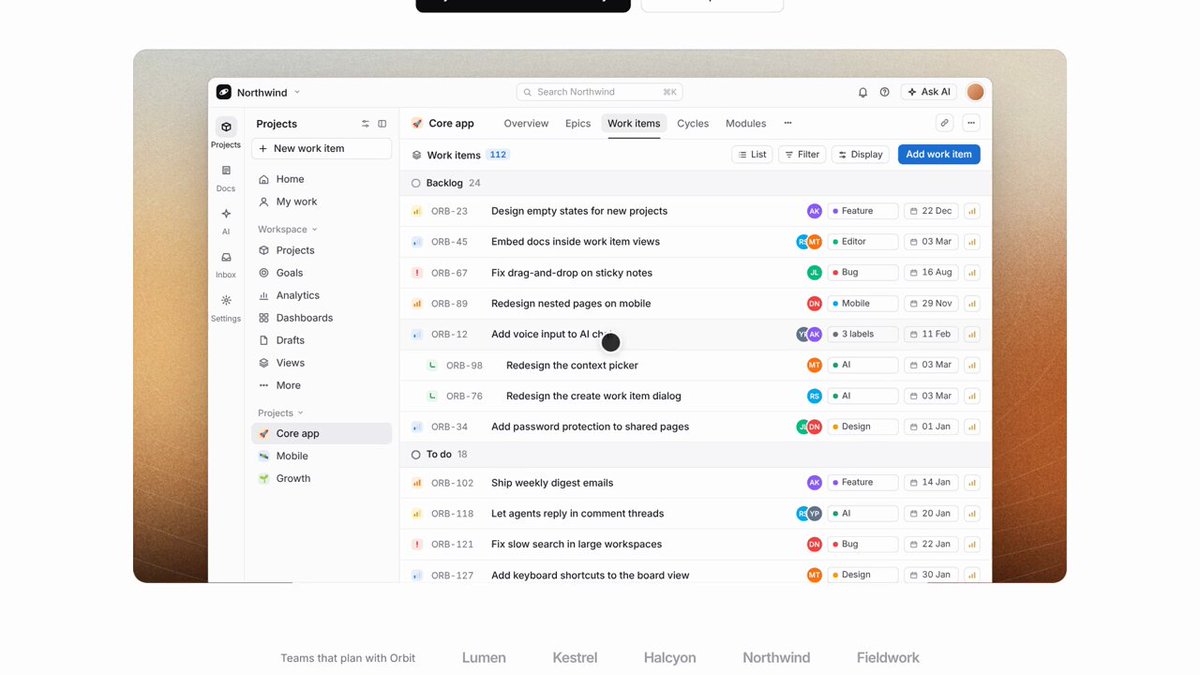Viewport: 1200px width, 675px height.
Task: Click the RS avatar on ORB-76
Action: (814, 396)
